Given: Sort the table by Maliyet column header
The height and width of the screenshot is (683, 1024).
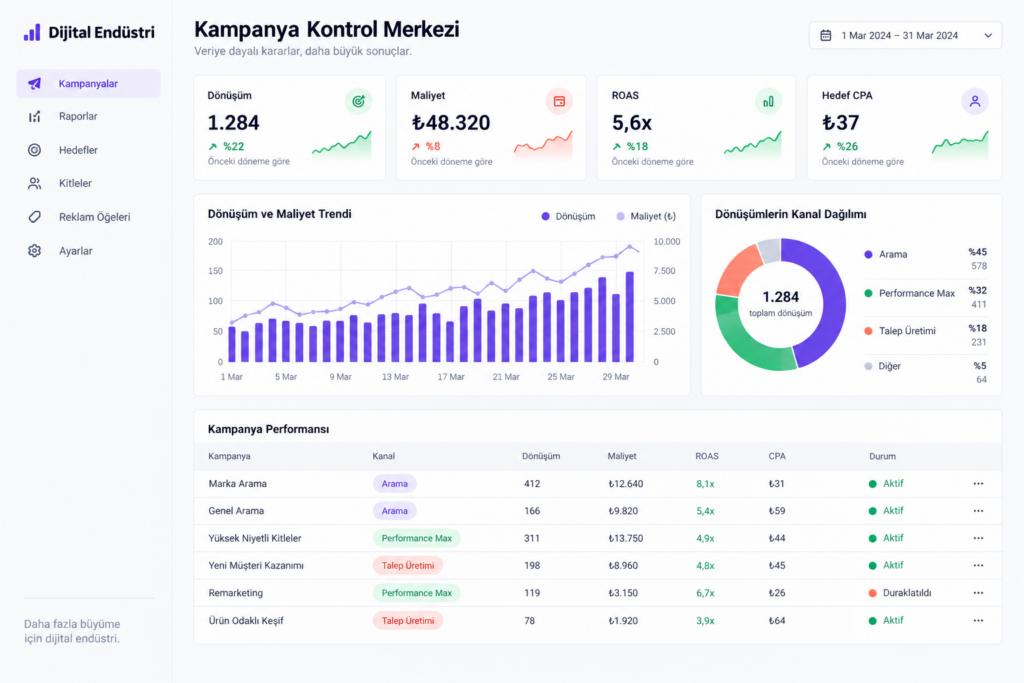Looking at the screenshot, I should 622,456.
